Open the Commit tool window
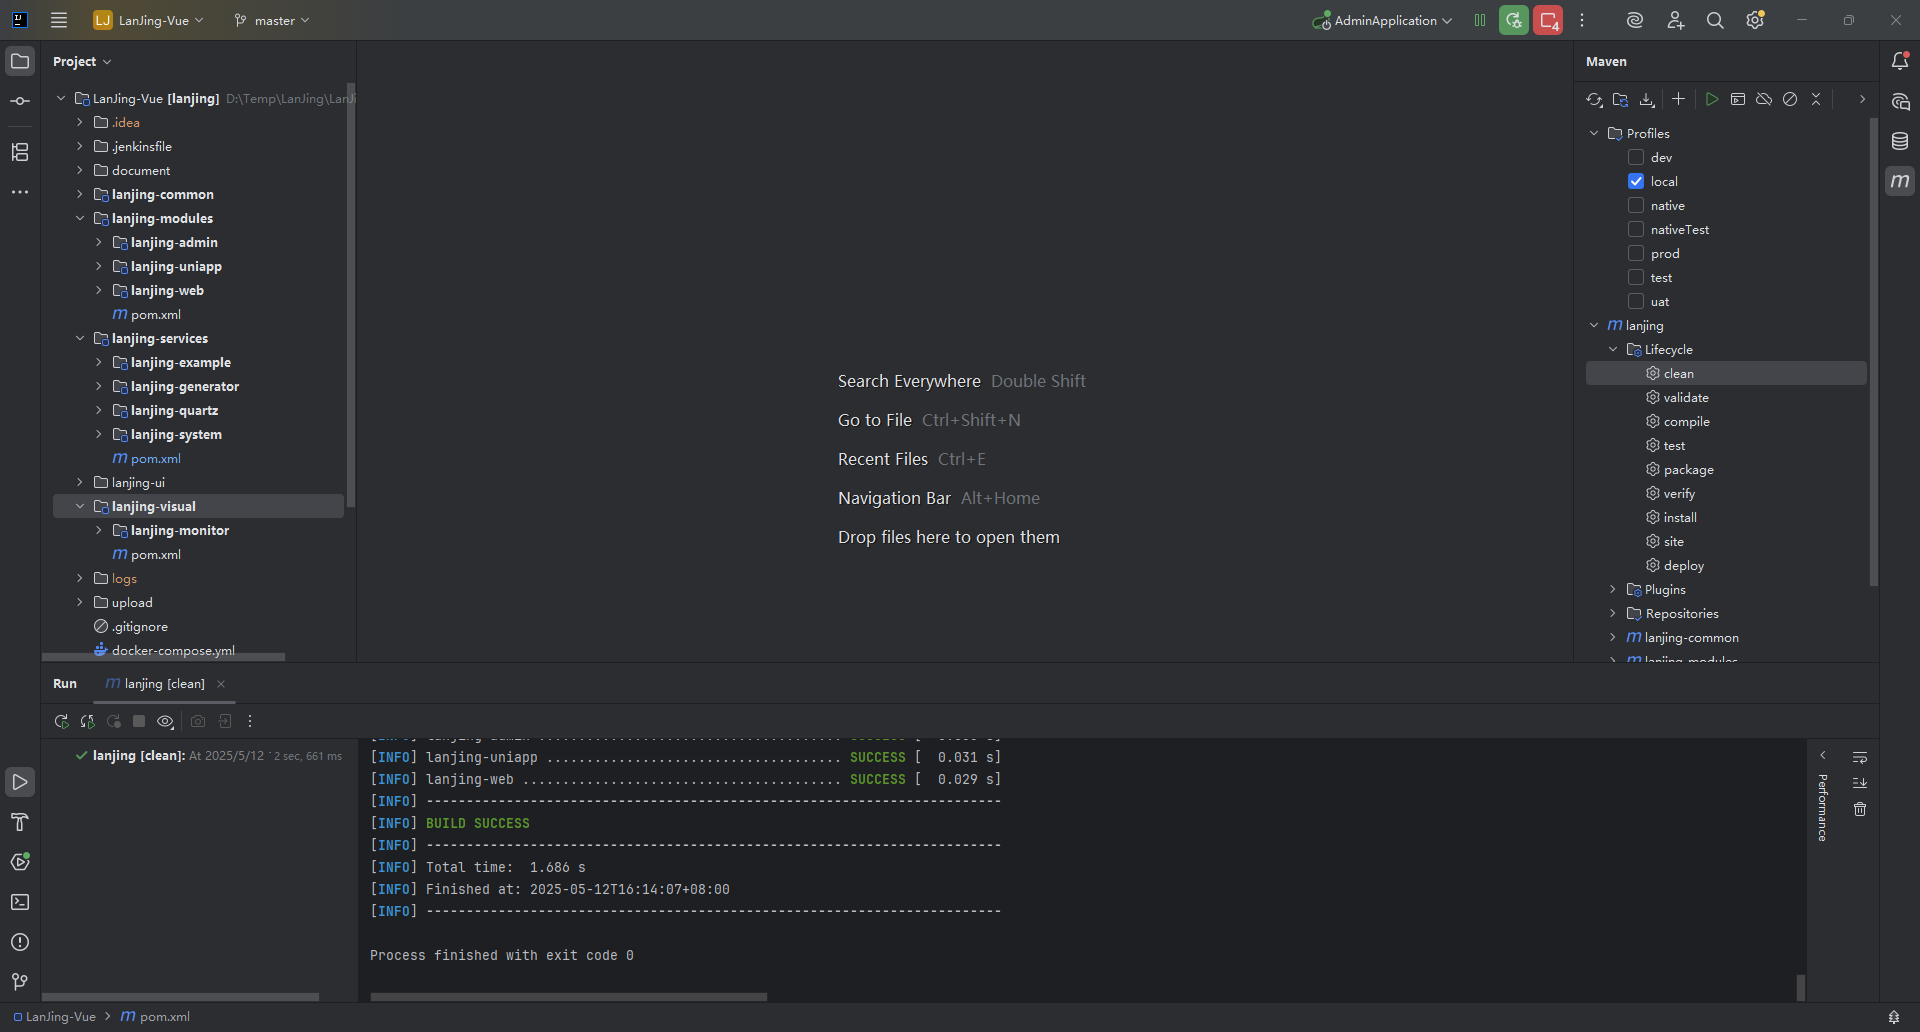The width and height of the screenshot is (1920, 1032). pyautogui.click(x=20, y=101)
